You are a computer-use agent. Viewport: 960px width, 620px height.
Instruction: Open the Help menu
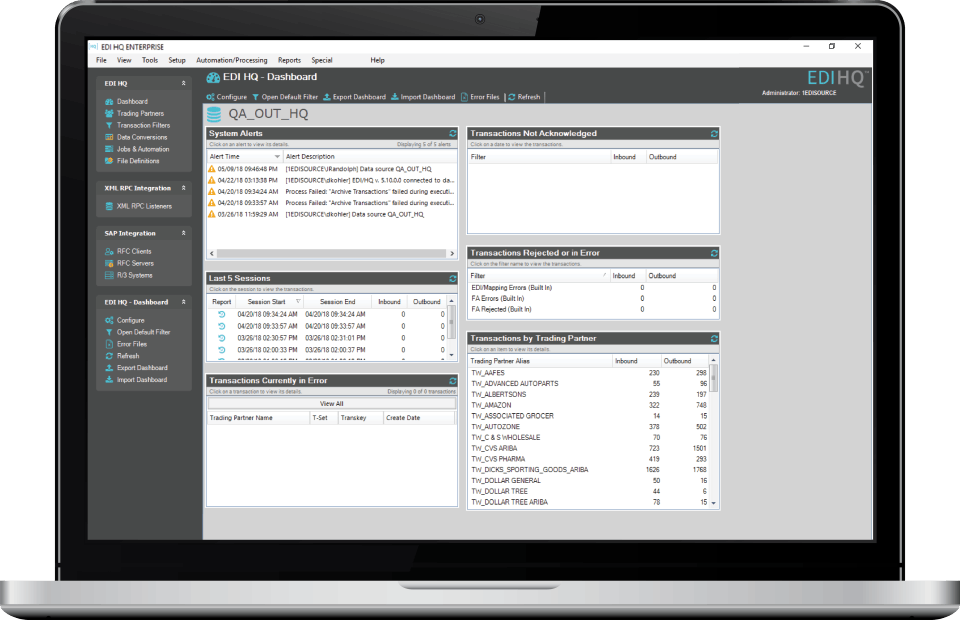click(378, 61)
